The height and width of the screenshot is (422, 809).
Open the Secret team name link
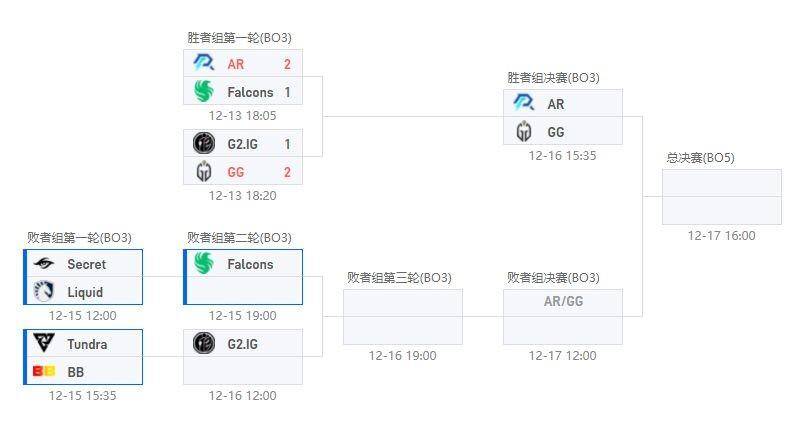[x=86, y=264]
